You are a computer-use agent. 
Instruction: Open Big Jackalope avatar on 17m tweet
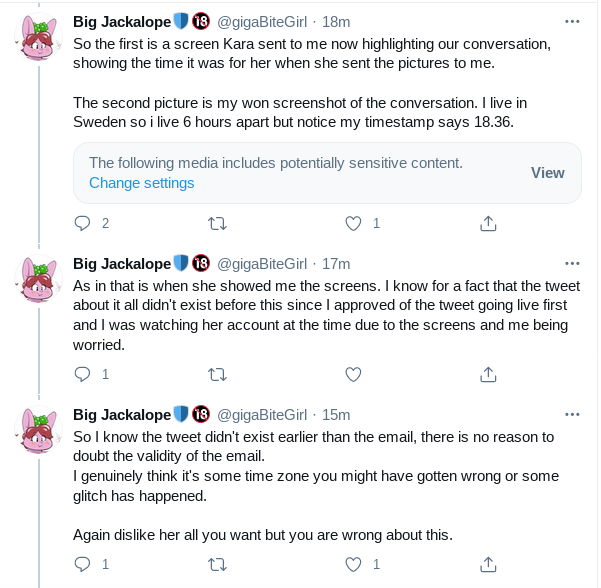[38, 278]
